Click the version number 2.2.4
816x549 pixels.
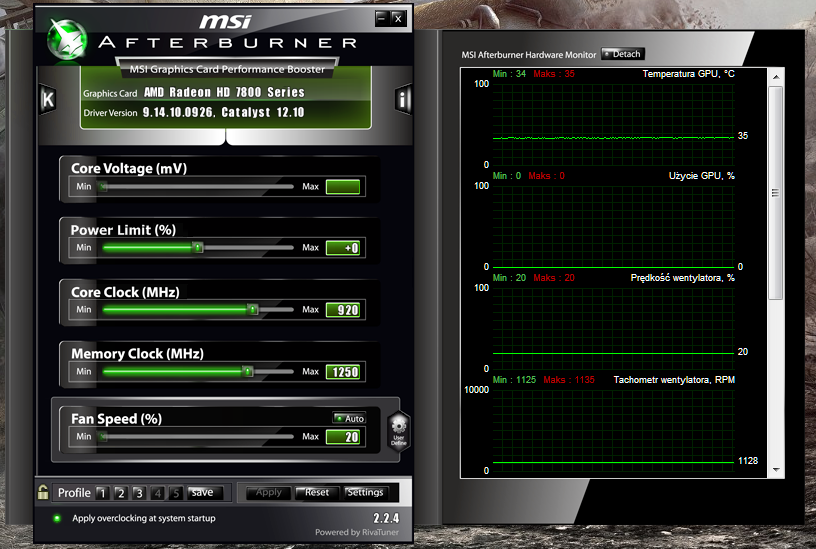tap(386, 518)
